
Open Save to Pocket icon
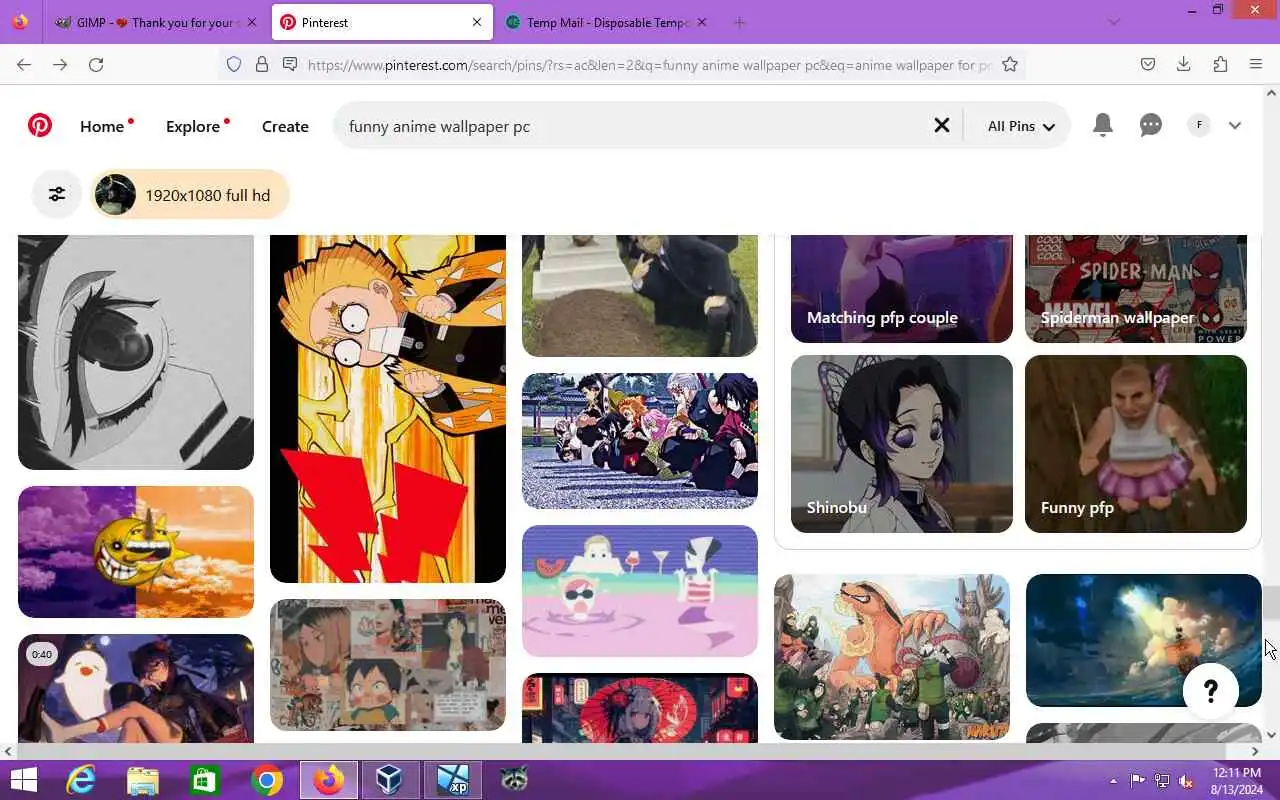click(x=1148, y=64)
